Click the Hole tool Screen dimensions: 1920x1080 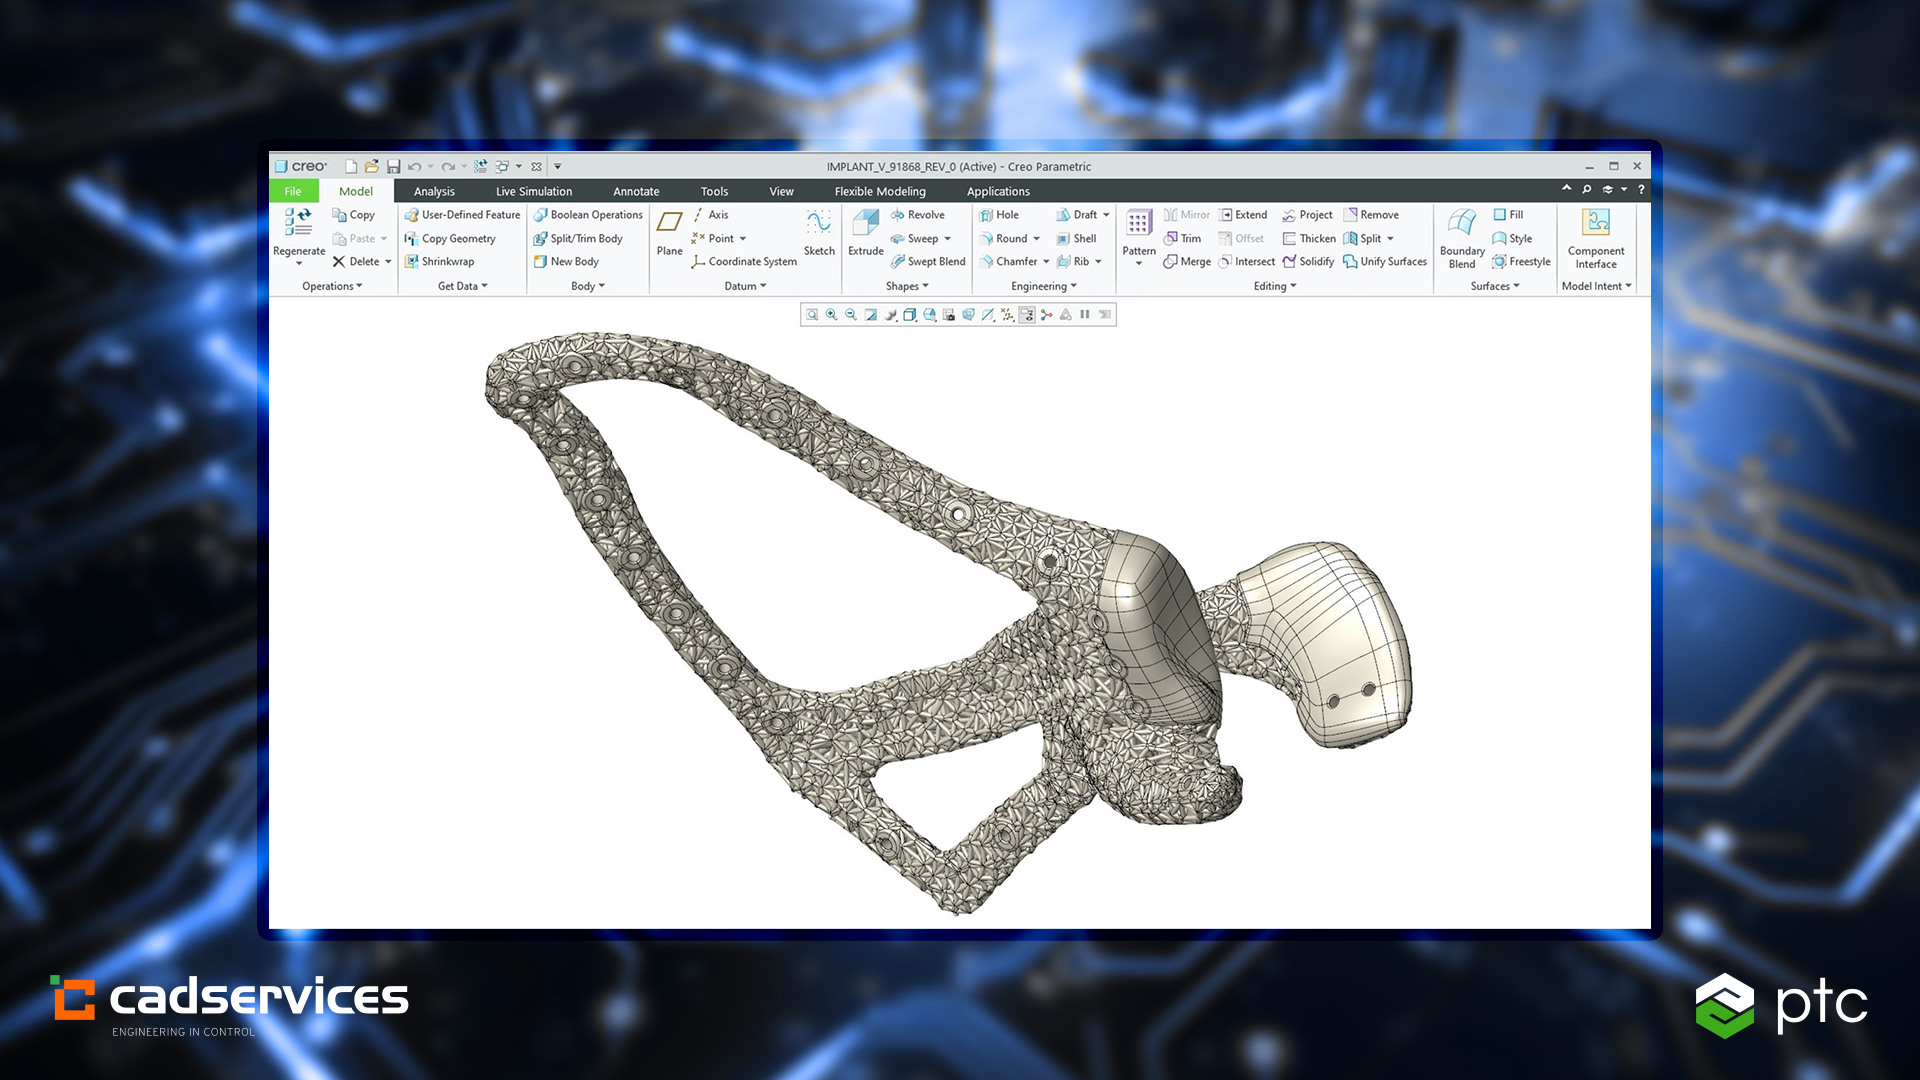point(999,215)
